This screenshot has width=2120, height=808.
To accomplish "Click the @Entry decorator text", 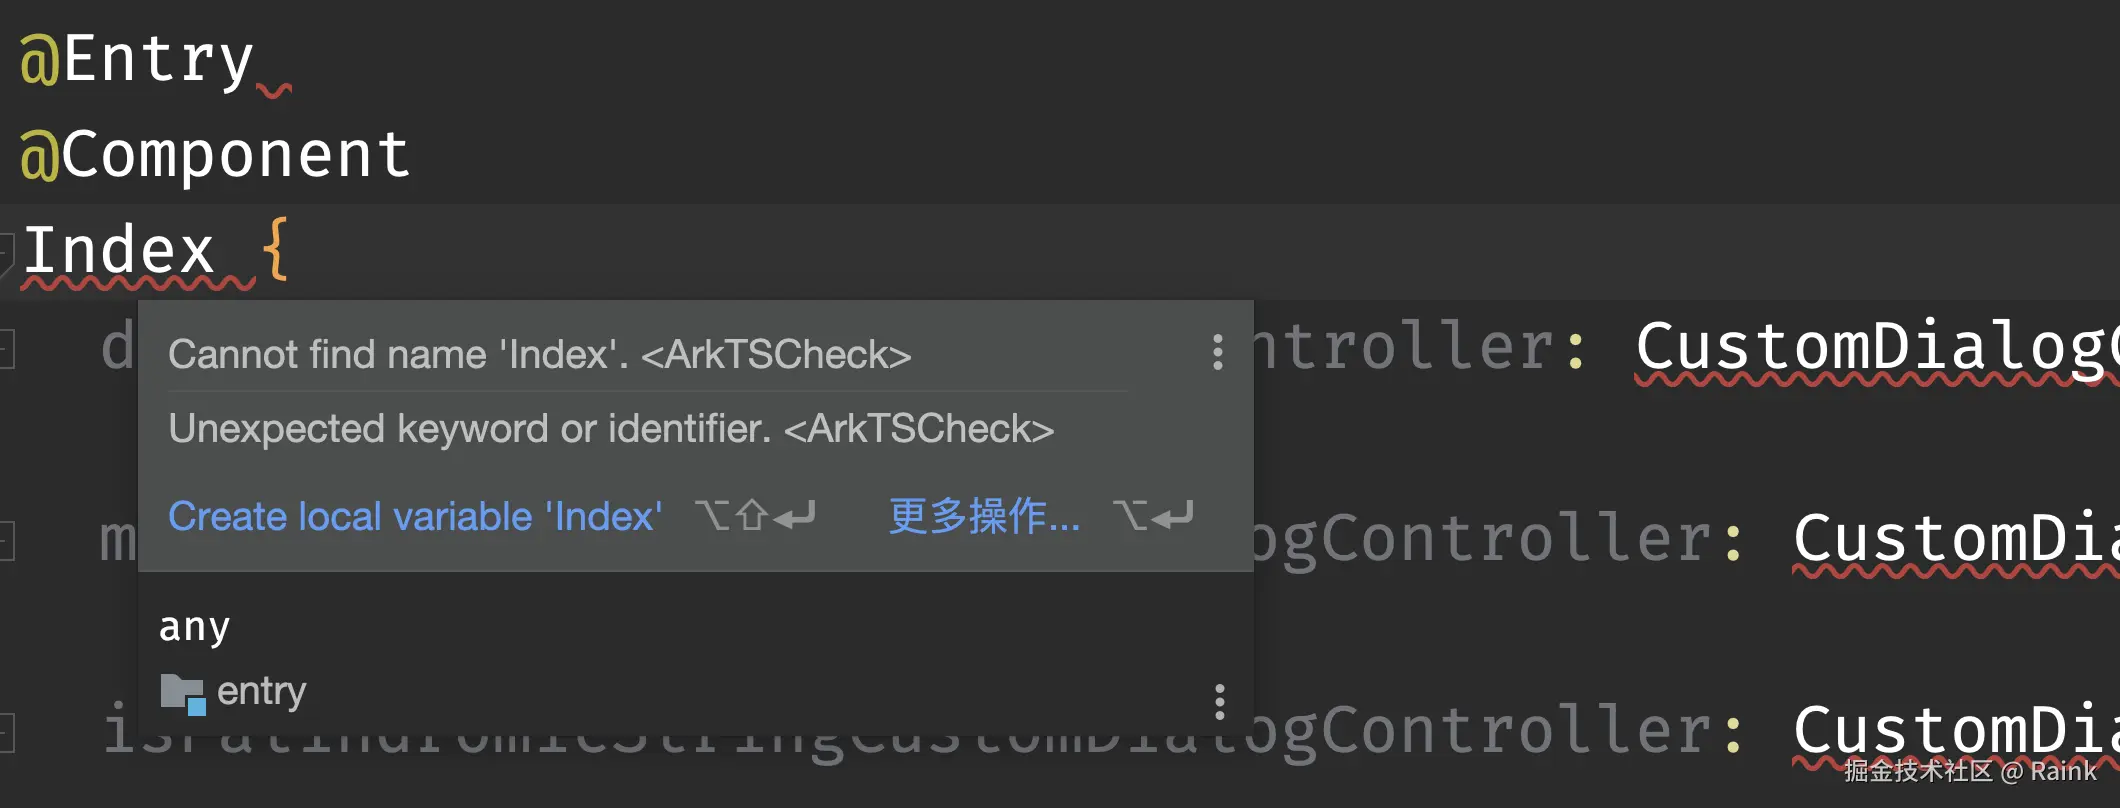I will pyautogui.click(x=137, y=59).
